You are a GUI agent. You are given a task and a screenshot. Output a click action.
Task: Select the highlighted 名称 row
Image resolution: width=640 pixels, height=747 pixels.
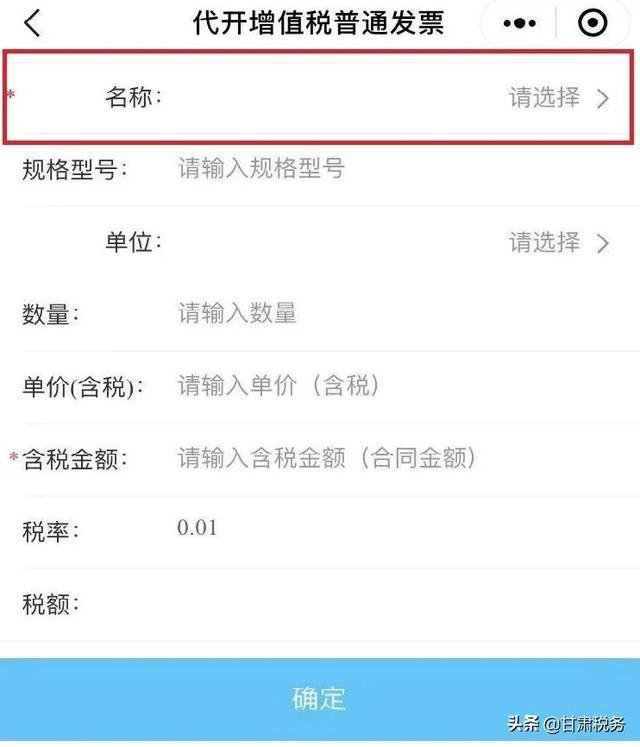point(319,98)
